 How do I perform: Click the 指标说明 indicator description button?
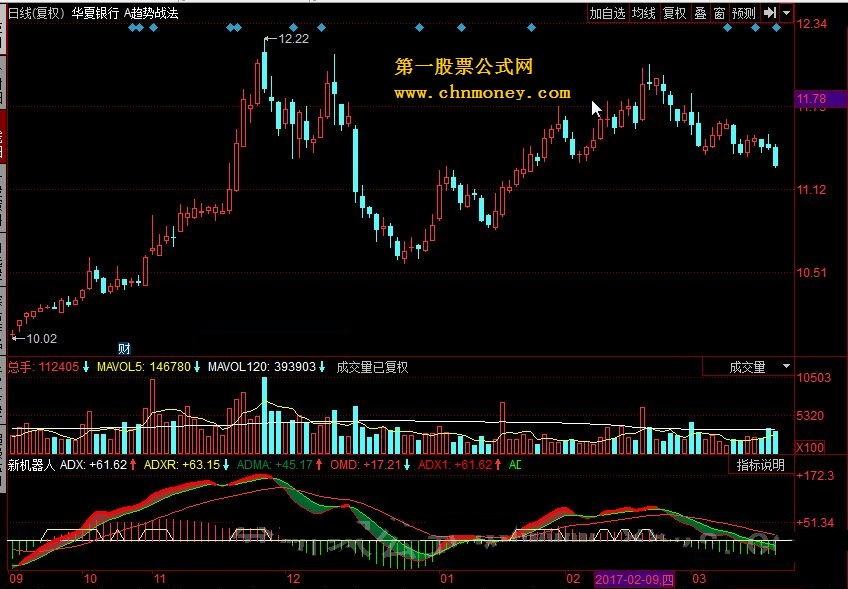tap(760, 465)
